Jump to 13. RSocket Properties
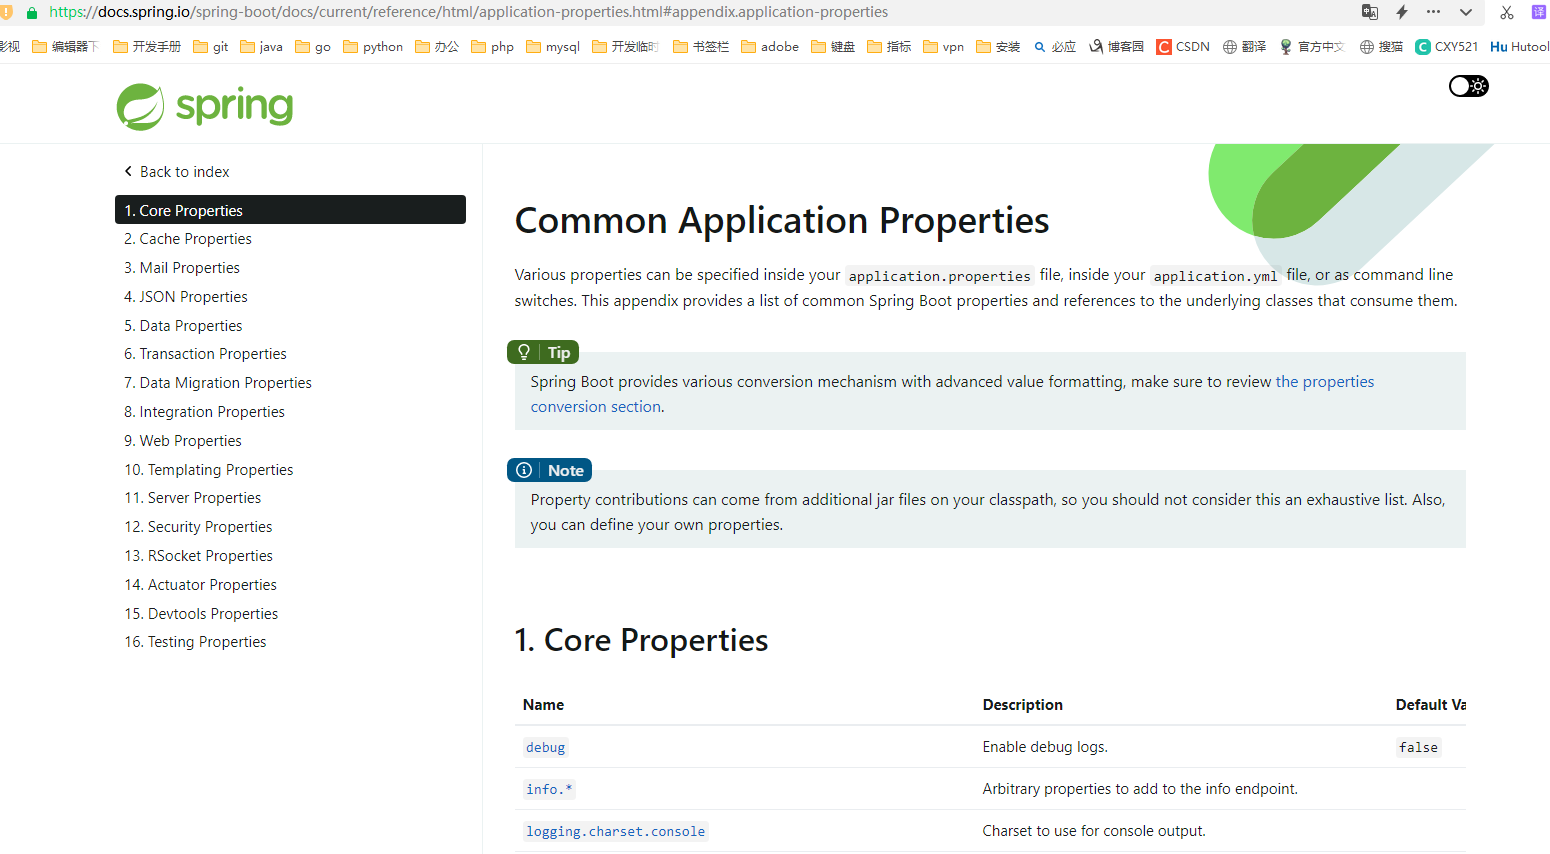Image resolution: width=1550 pixels, height=854 pixels. coord(198,556)
